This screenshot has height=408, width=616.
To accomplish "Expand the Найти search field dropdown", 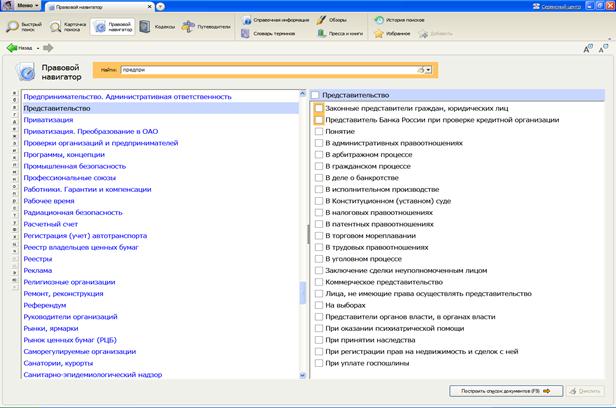I will coord(429,70).
